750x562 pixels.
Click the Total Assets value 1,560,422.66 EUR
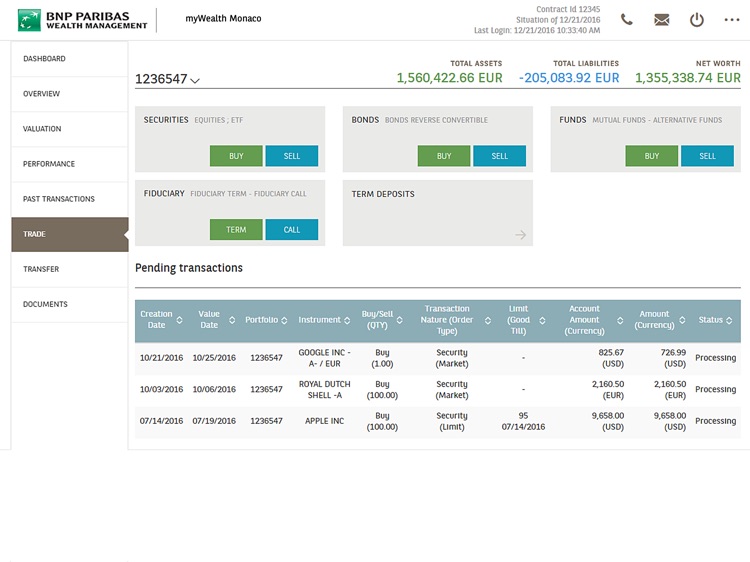pyautogui.click(x=450, y=78)
